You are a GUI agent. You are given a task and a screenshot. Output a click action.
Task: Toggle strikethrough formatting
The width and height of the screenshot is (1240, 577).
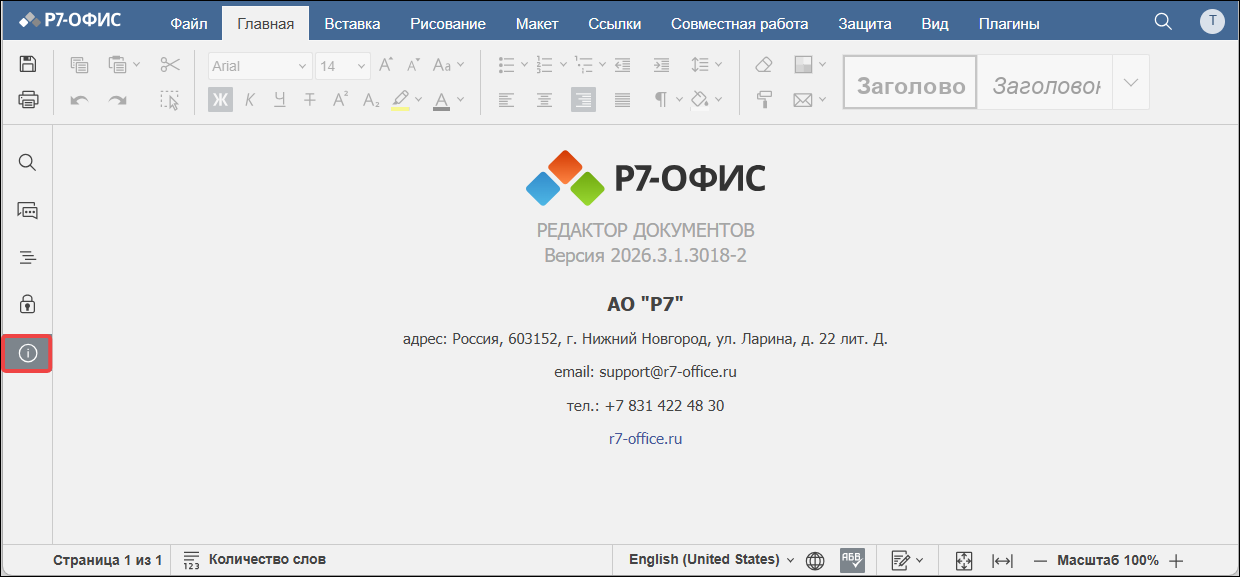pos(310,99)
